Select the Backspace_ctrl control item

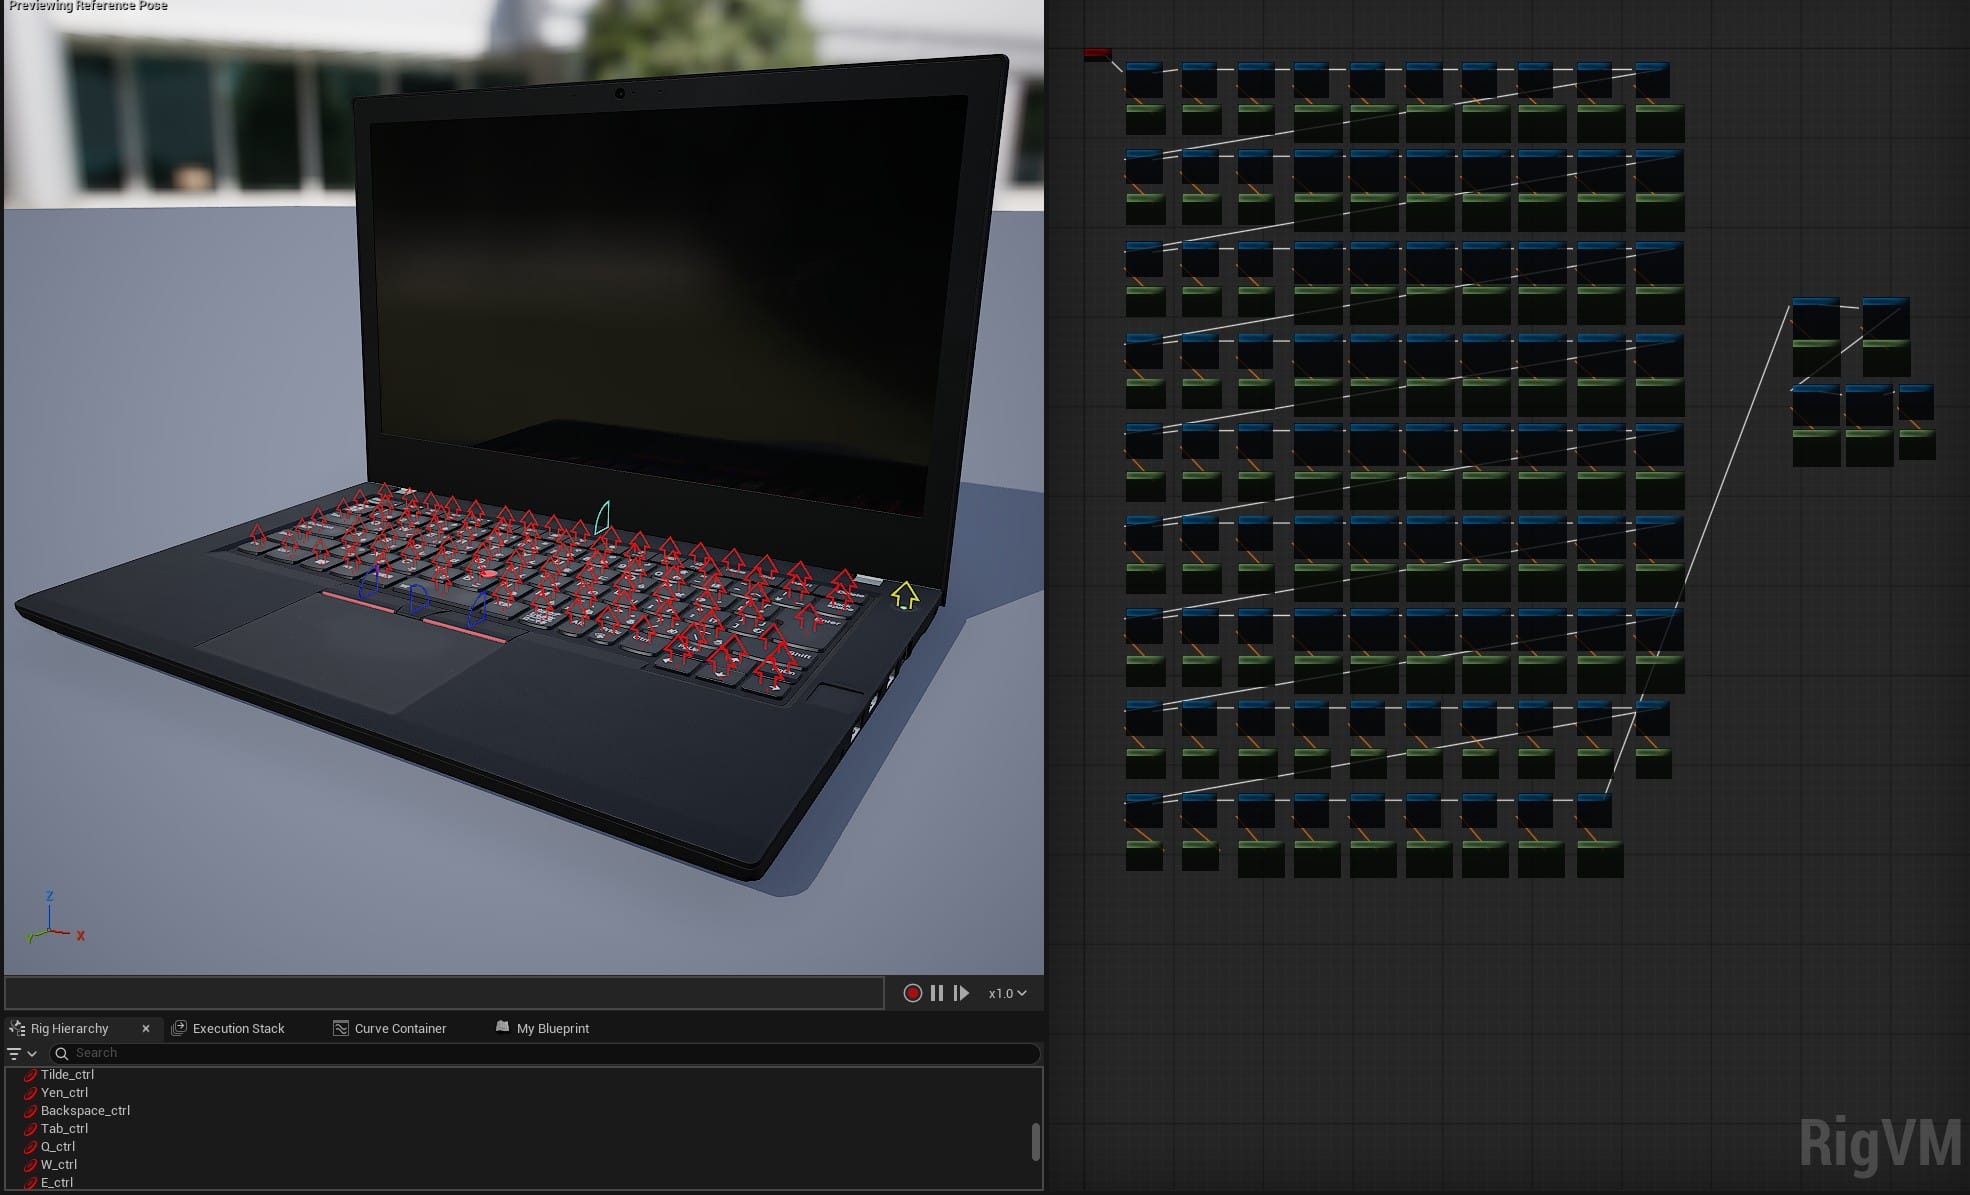(x=85, y=1110)
